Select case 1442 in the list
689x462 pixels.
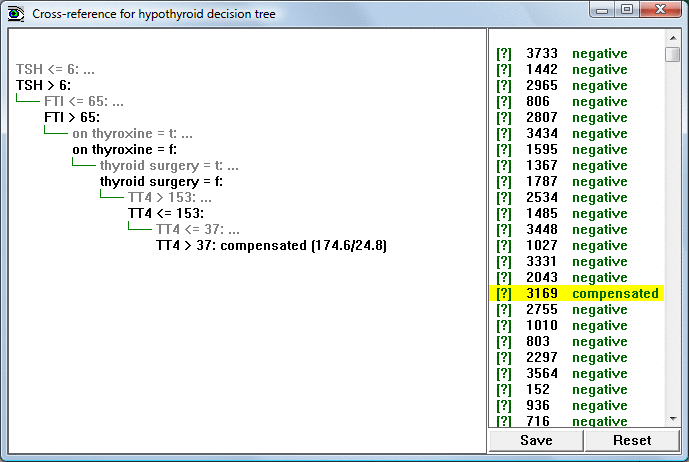577,69
